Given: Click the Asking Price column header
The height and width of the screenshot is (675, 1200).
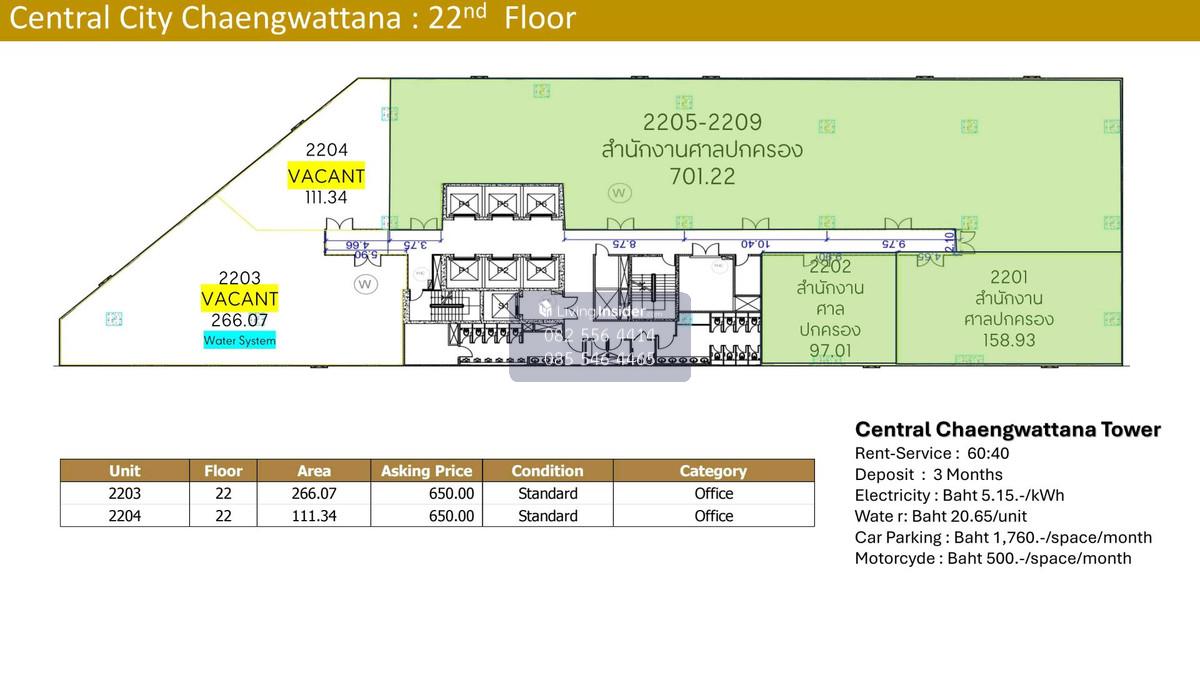Looking at the screenshot, I should 427,471.
